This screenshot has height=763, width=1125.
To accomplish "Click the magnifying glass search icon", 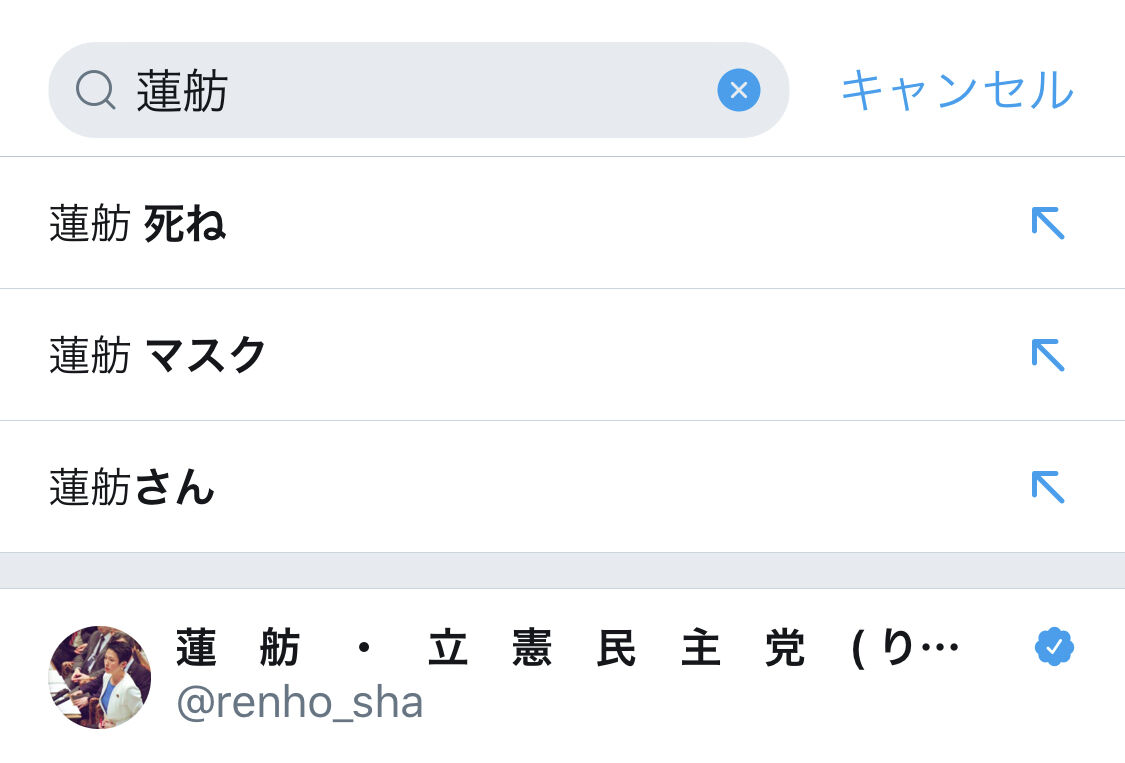I will pyautogui.click(x=96, y=90).
